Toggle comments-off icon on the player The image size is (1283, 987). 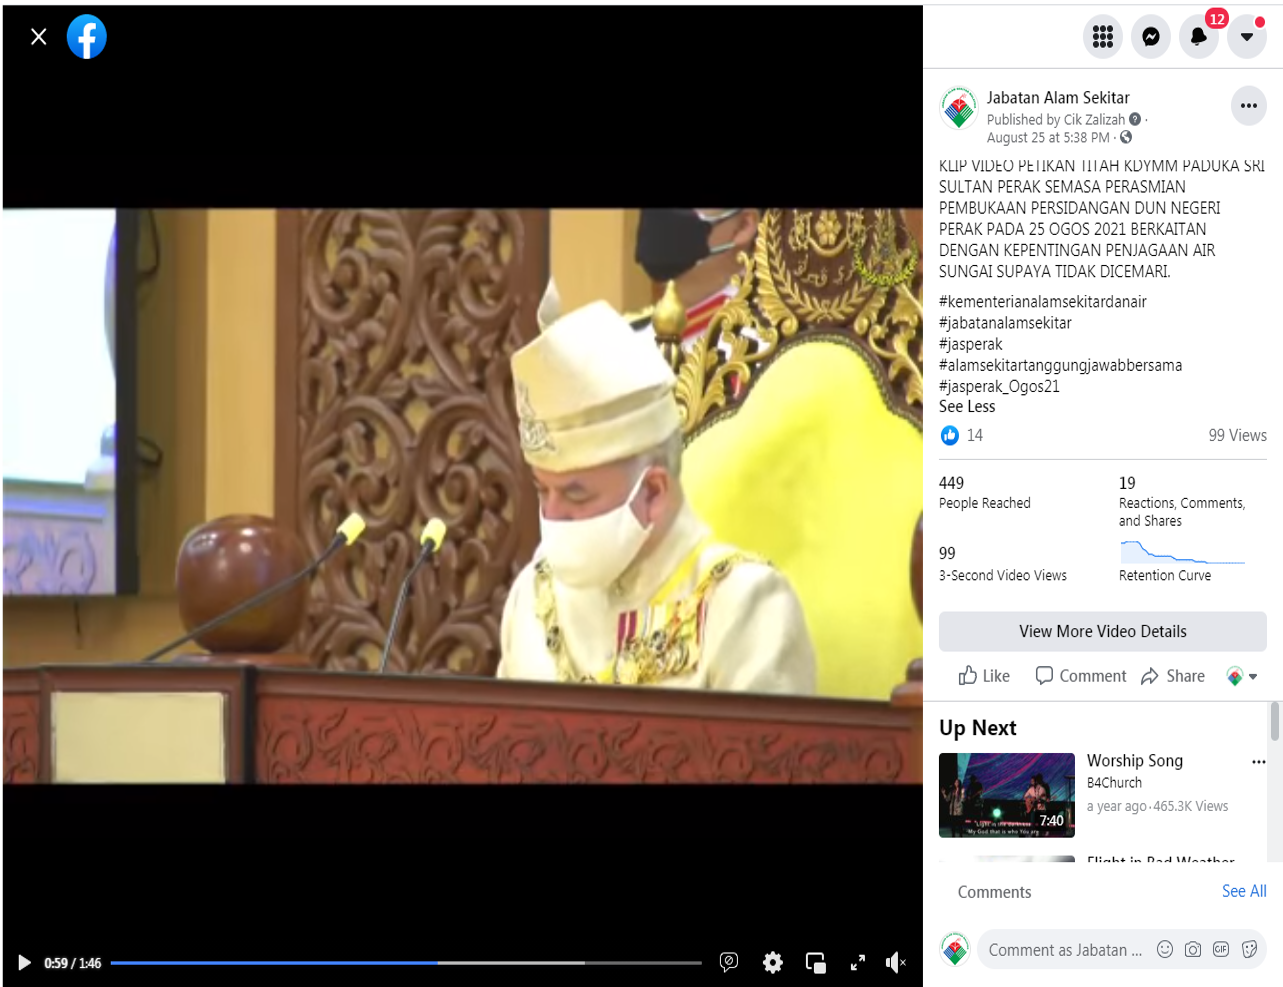pos(729,962)
